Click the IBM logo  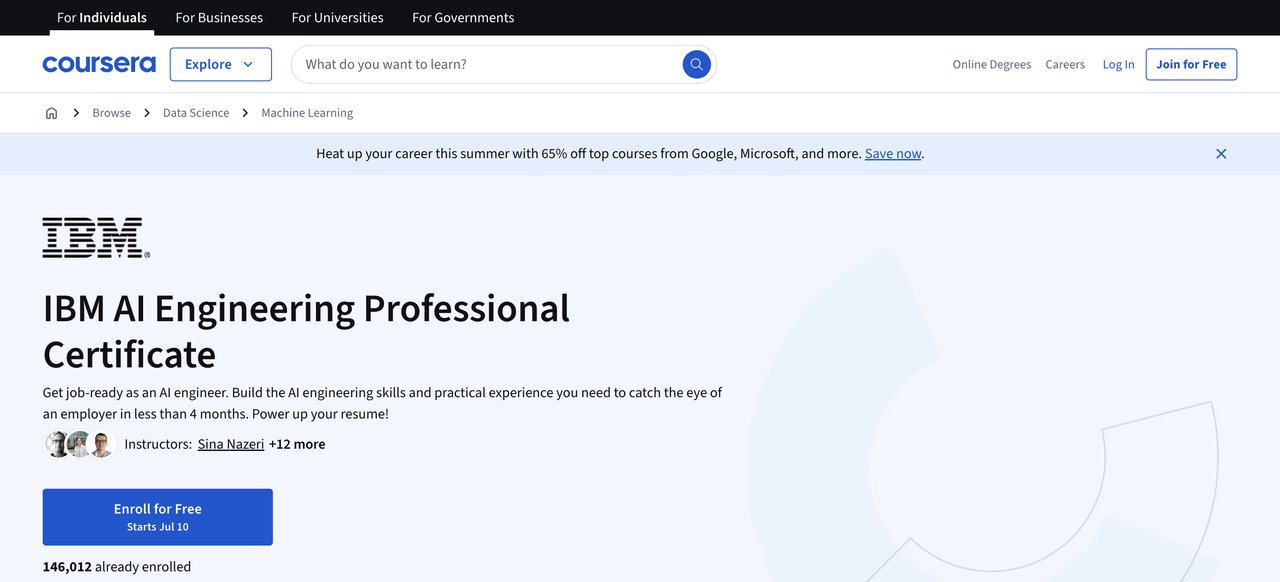(96, 238)
